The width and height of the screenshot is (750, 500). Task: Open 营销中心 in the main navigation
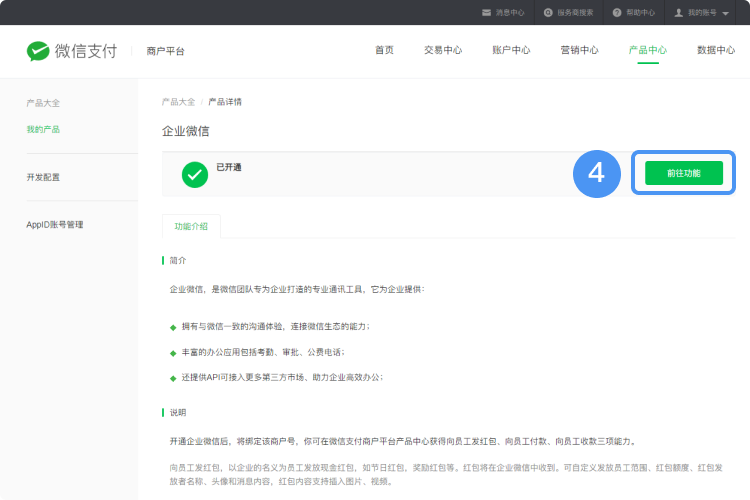pyautogui.click(x=579, y=50)
